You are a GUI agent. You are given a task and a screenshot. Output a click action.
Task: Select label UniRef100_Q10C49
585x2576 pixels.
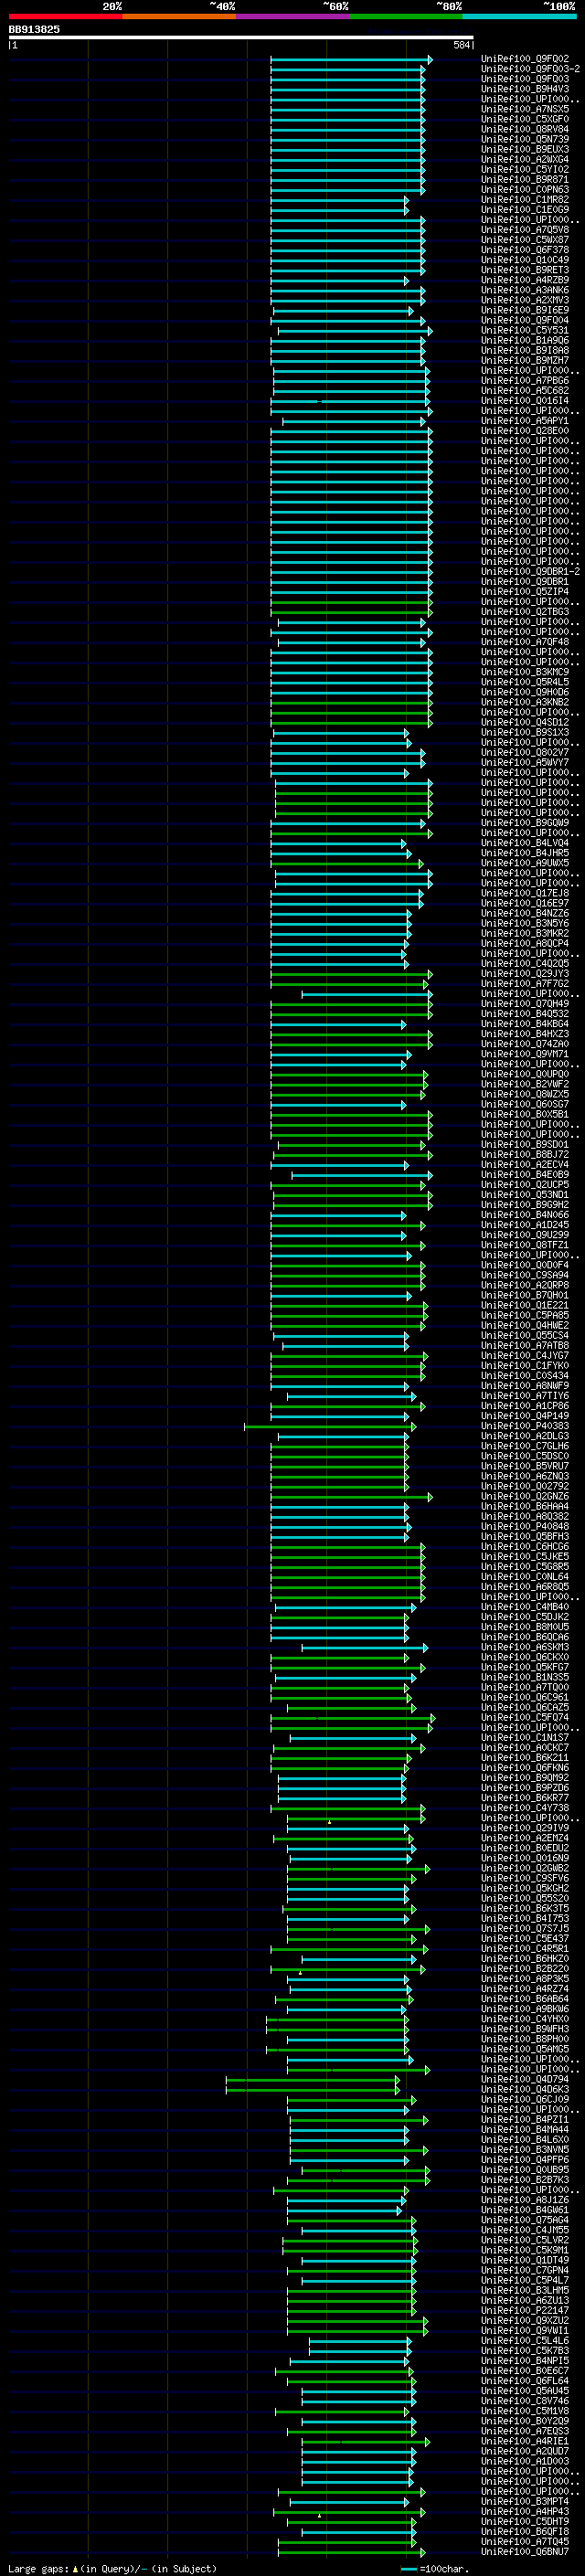click(x=525, y=260)
